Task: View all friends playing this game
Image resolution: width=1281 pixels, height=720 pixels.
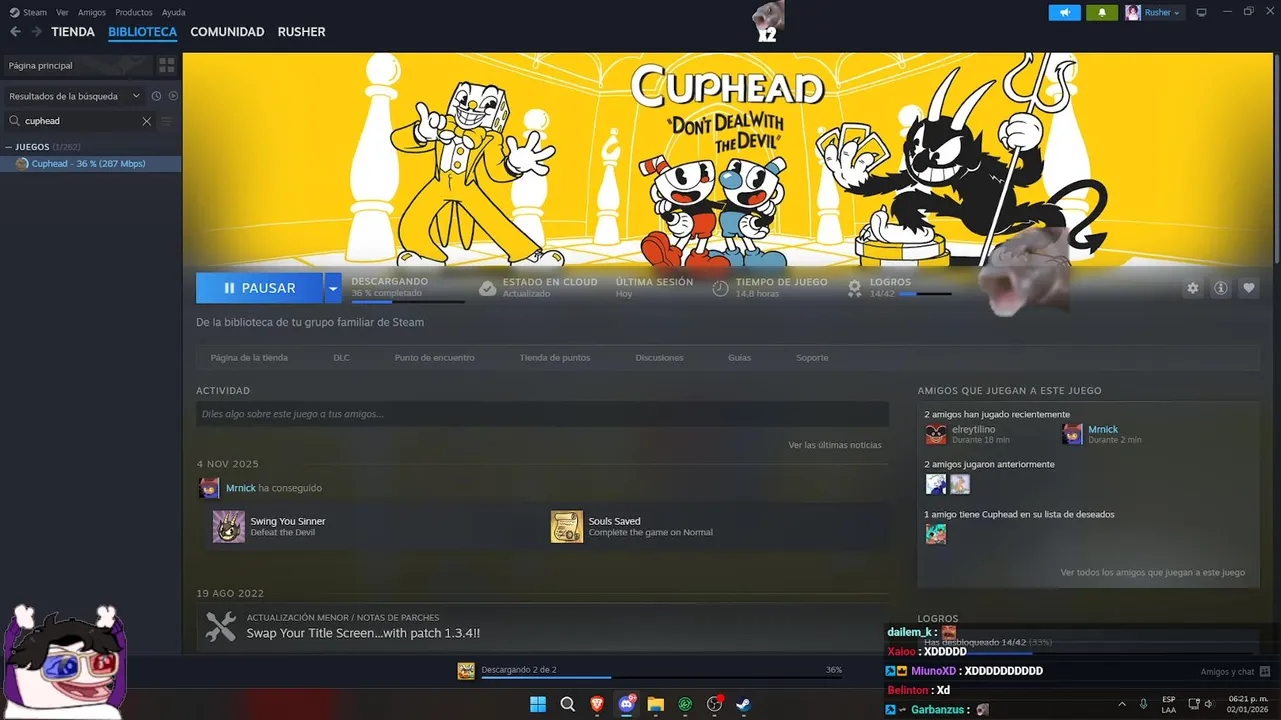Action: tap(1153, 573)
